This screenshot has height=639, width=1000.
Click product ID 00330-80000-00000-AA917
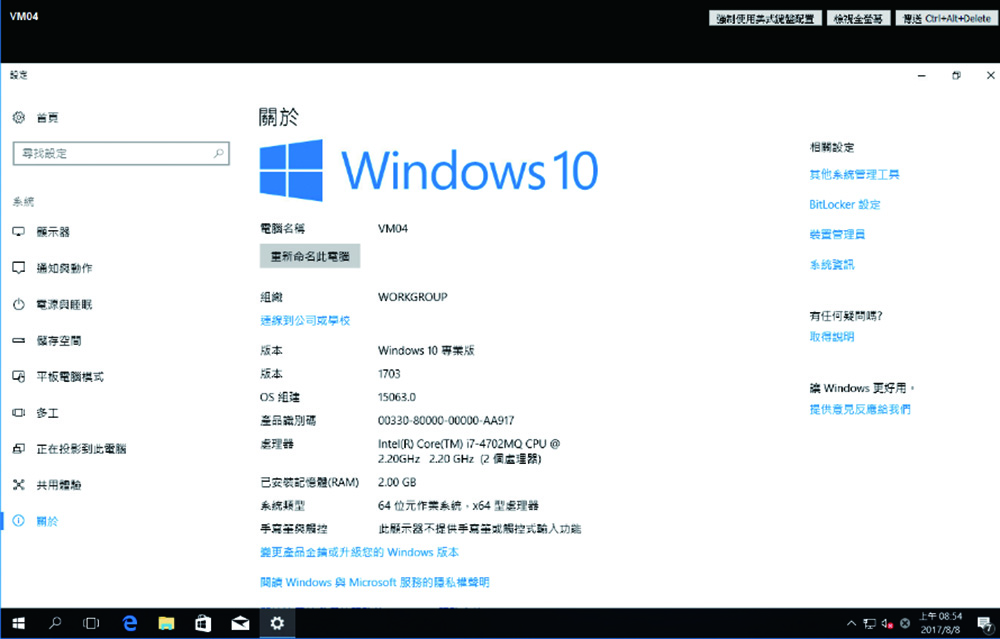[x=446, y=420]
